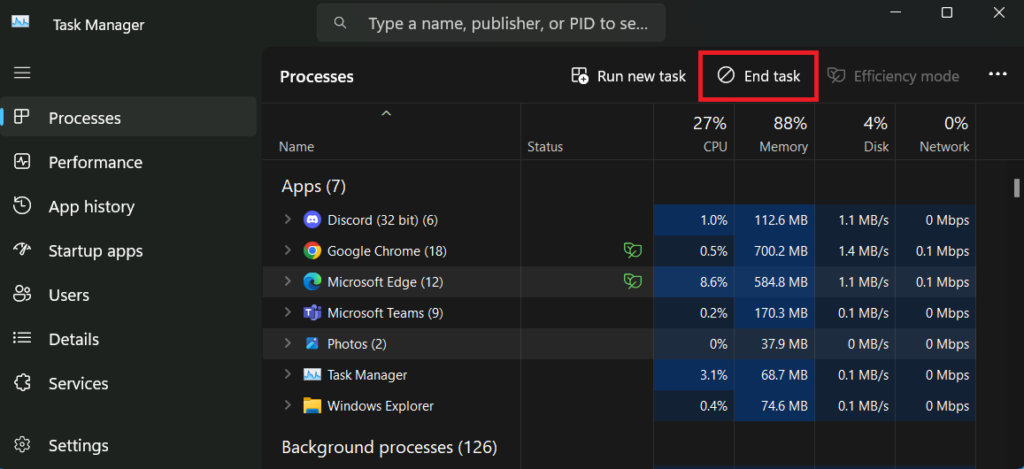Sort processes by Memory column header
Viewport: 1024px width, 469px height.
(775, 133)
